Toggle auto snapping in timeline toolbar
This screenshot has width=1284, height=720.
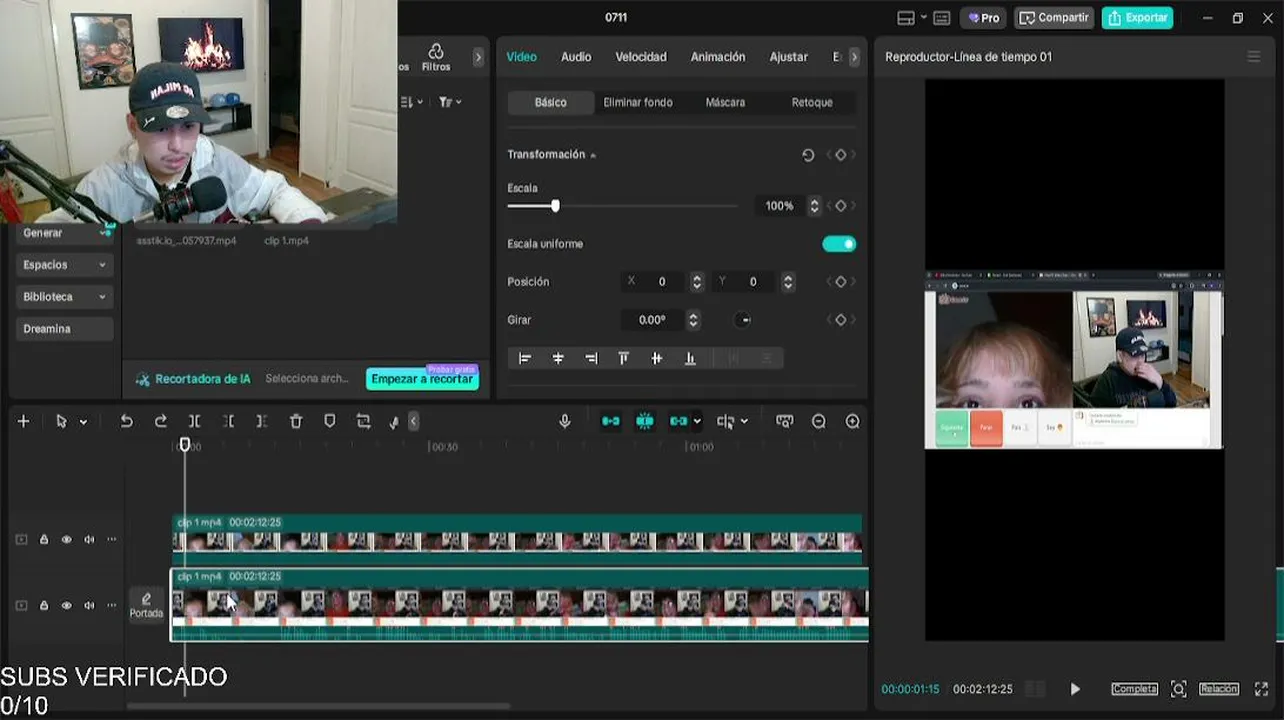coord(644,421)
